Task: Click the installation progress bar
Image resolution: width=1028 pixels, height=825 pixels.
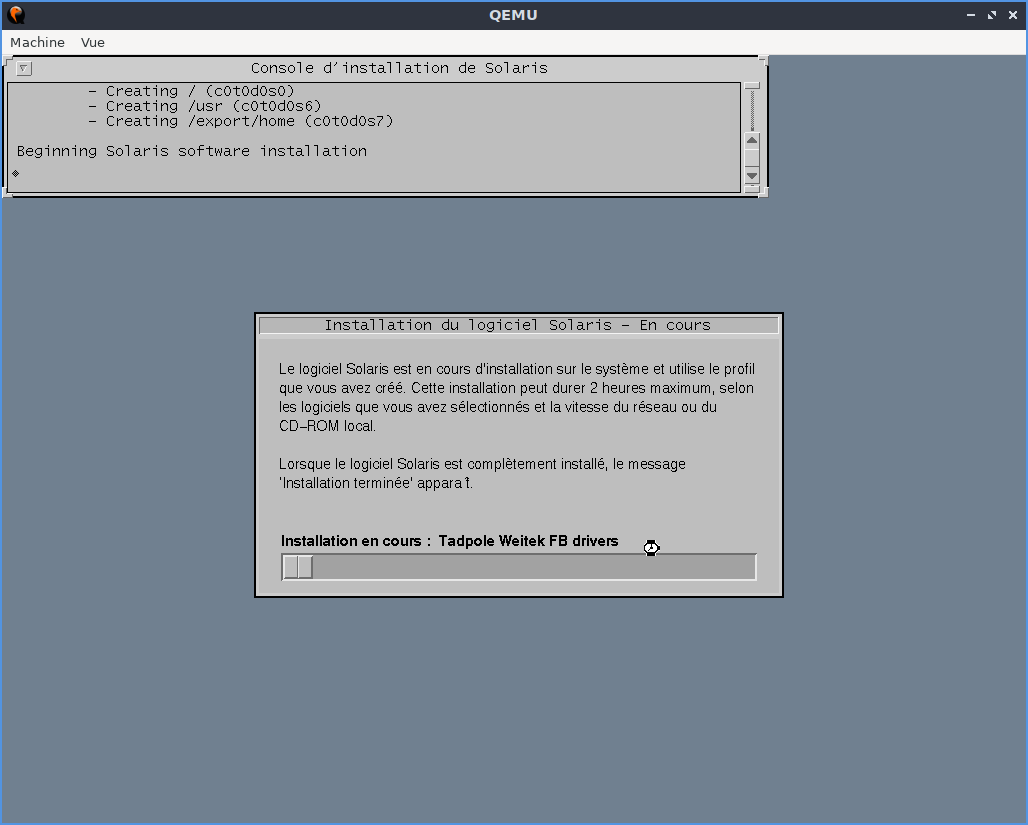Action: (x=519, y=567)
